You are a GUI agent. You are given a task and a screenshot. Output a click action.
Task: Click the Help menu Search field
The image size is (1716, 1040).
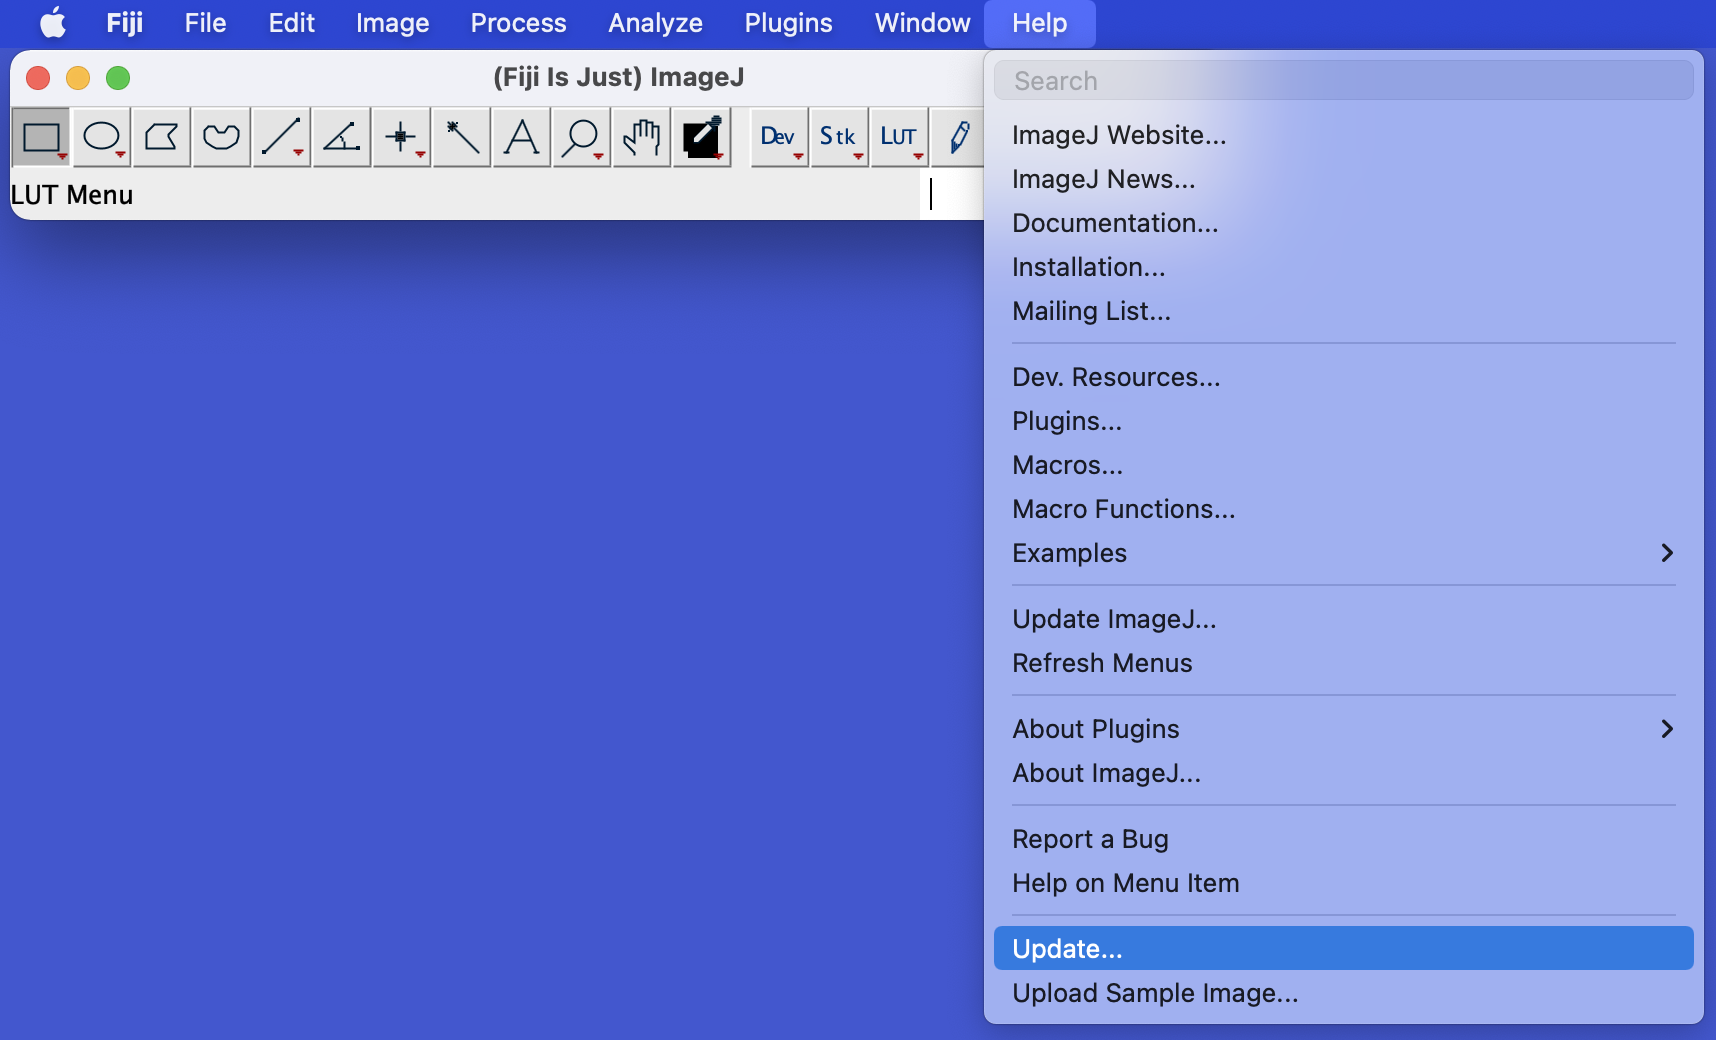1343,81
